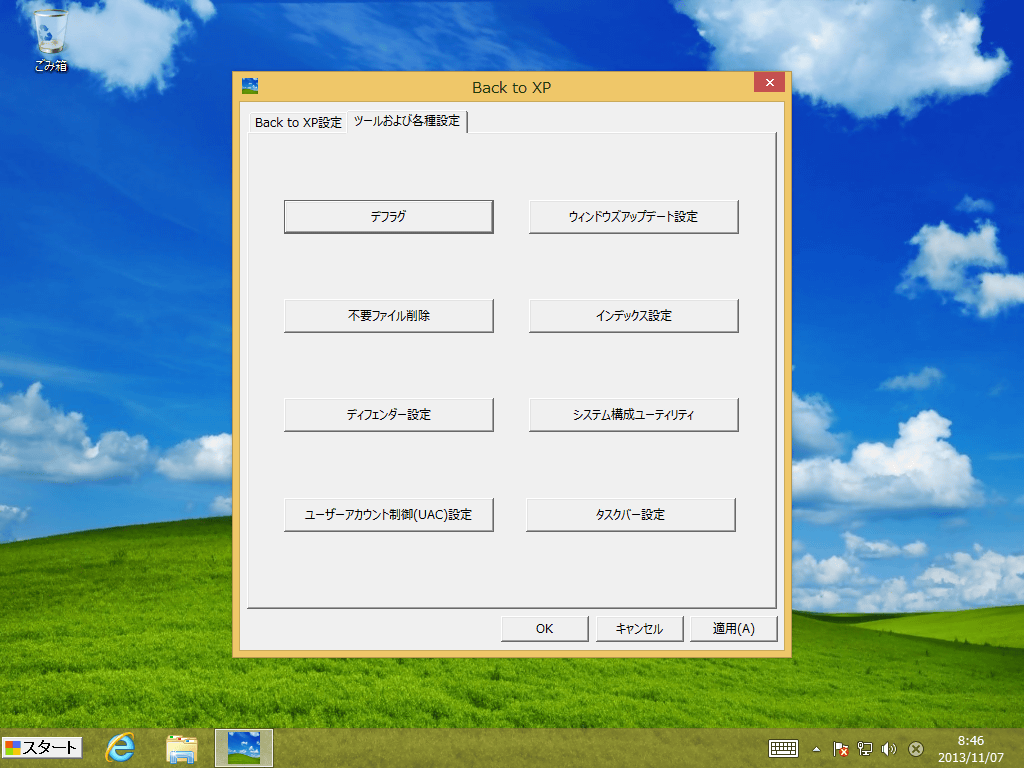Viewport: 1024px width, 768px height.
Task: Open ユーザーアカウント制御(UAC)設定
Action: coord(388,515)
